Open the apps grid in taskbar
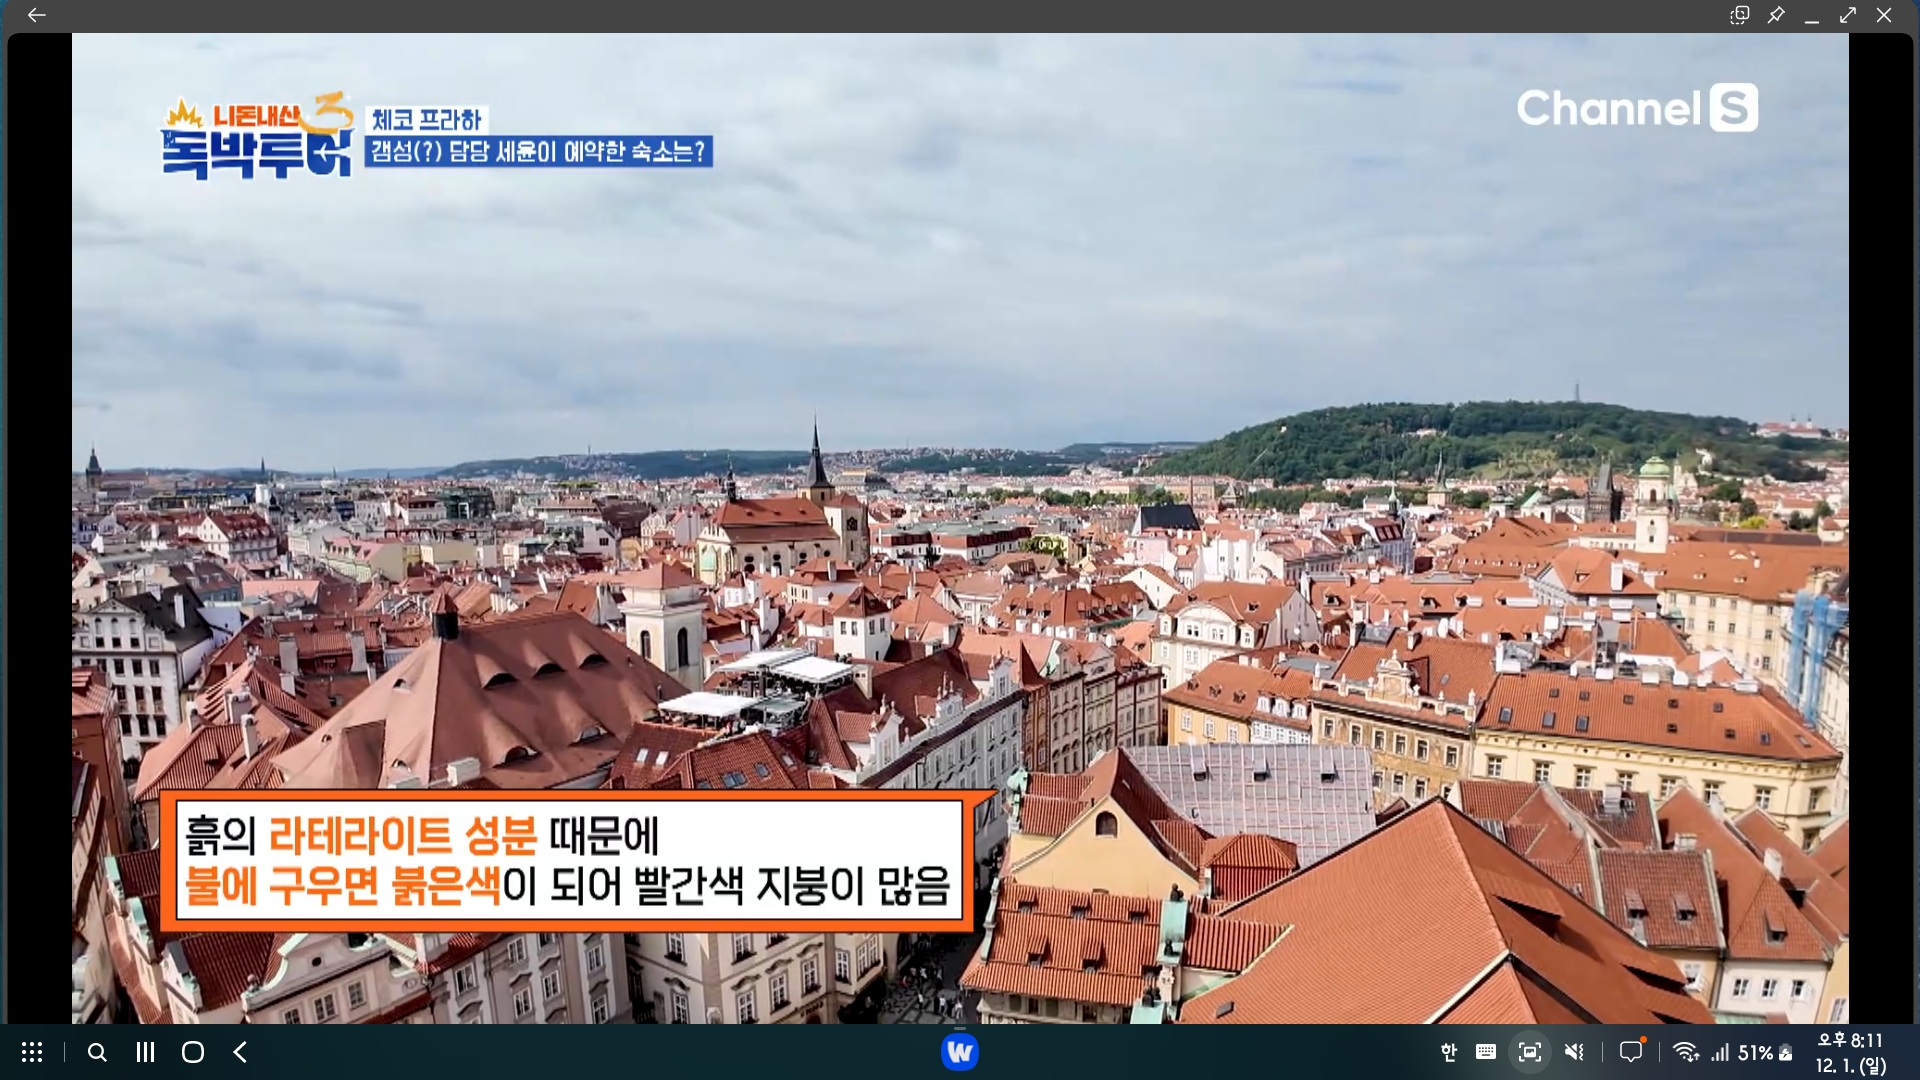Viewport: 1920px width, 1080px height. [x=32, y=1052]
